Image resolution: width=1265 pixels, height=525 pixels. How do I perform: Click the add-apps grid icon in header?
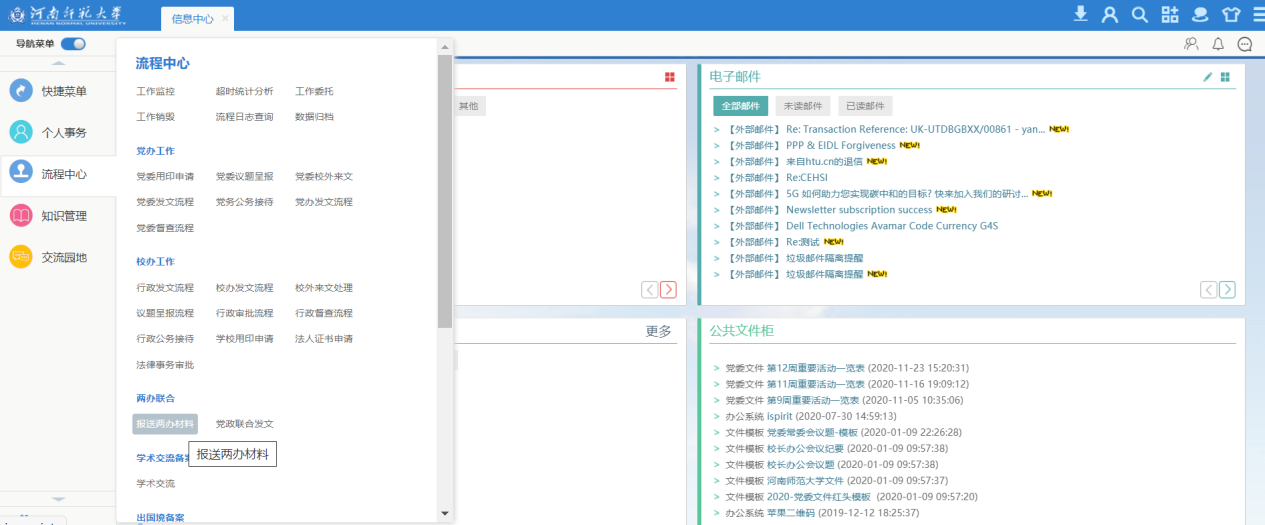click(1169, 14)
